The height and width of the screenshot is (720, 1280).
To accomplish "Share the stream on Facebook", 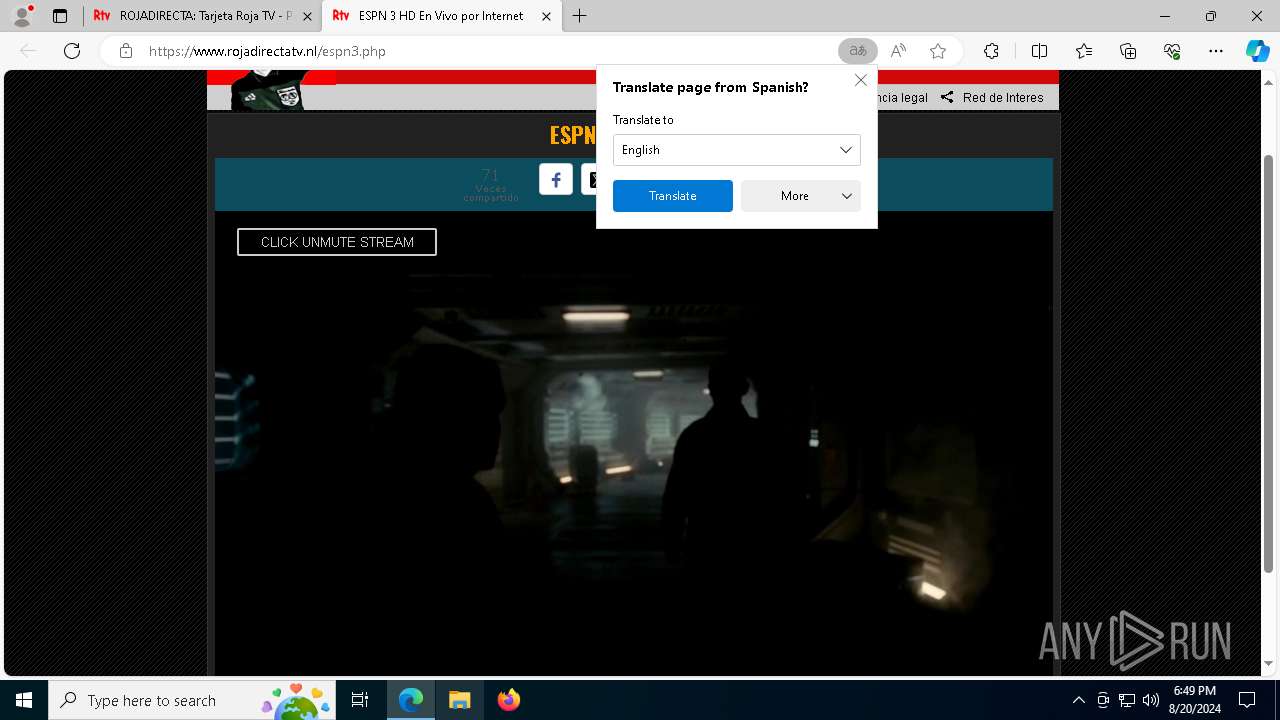I will (556, 179).
